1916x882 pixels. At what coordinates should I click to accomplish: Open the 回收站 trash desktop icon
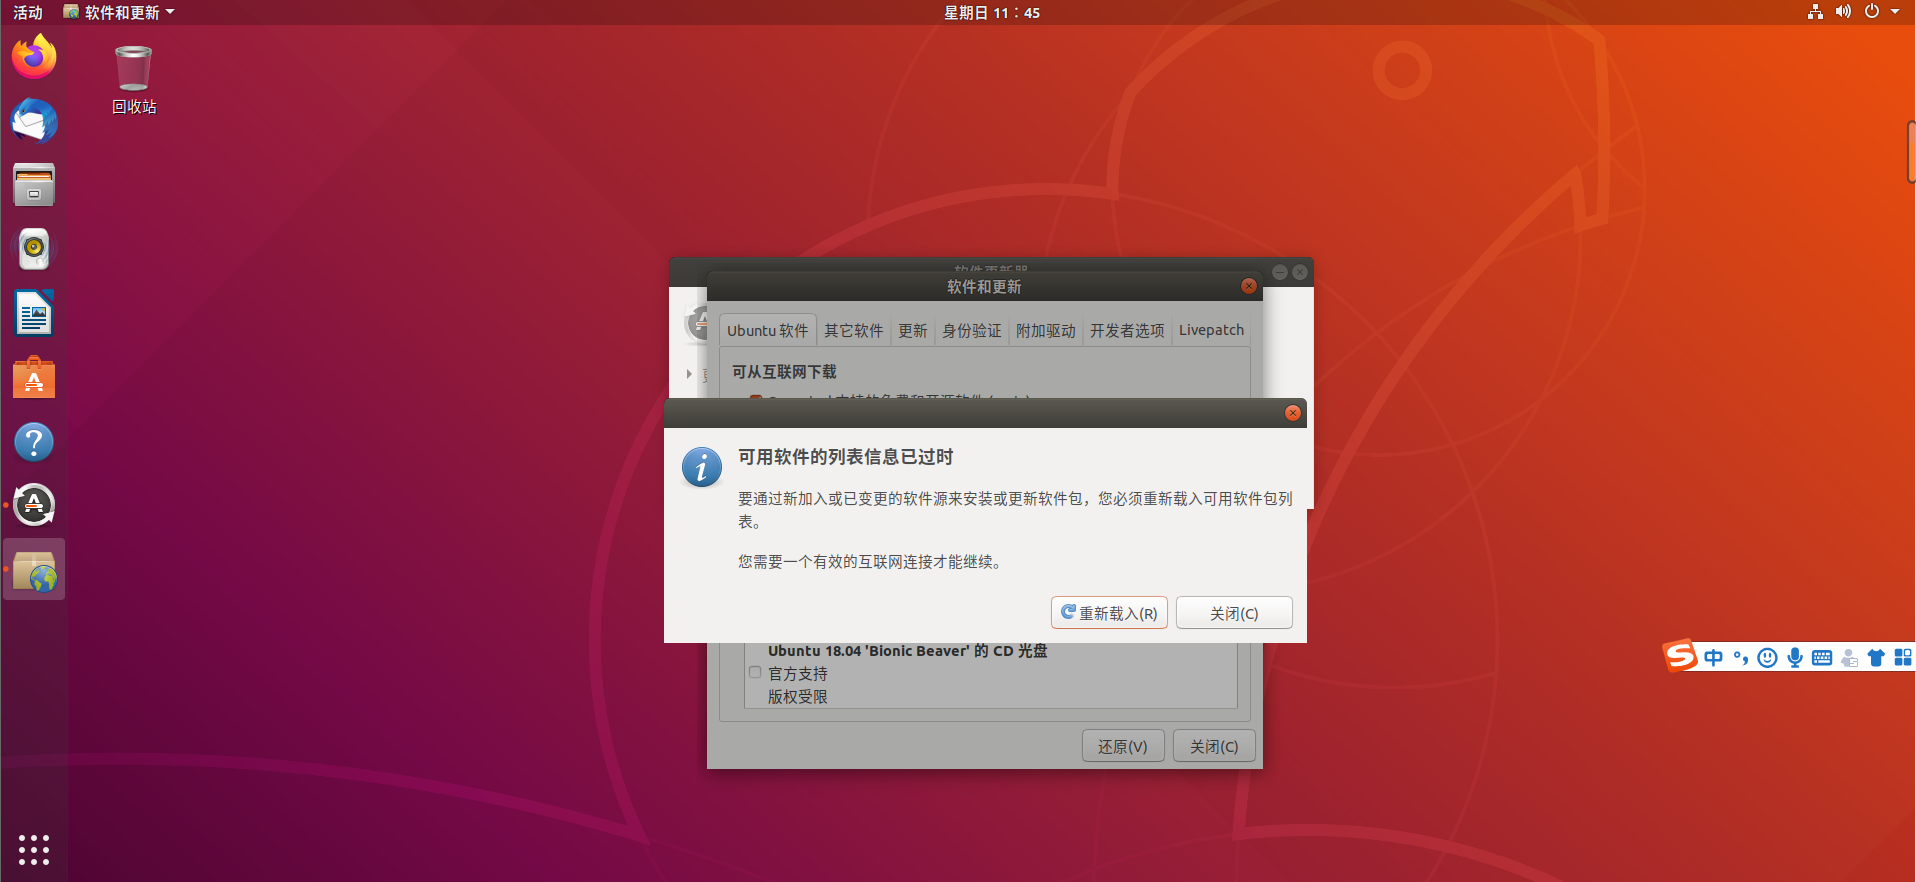[x=134, y=80]
